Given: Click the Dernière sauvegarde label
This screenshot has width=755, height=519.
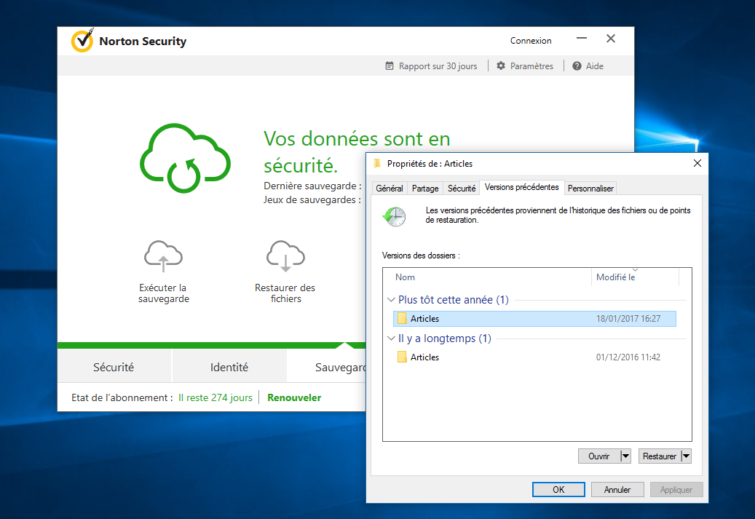Looking at the screenshot, I should click(312, 186).
